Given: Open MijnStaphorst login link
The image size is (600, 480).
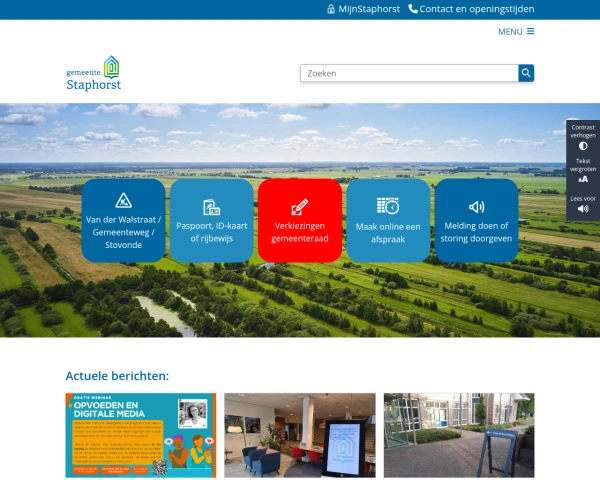Looking at the screenshot, I should 369,9.
